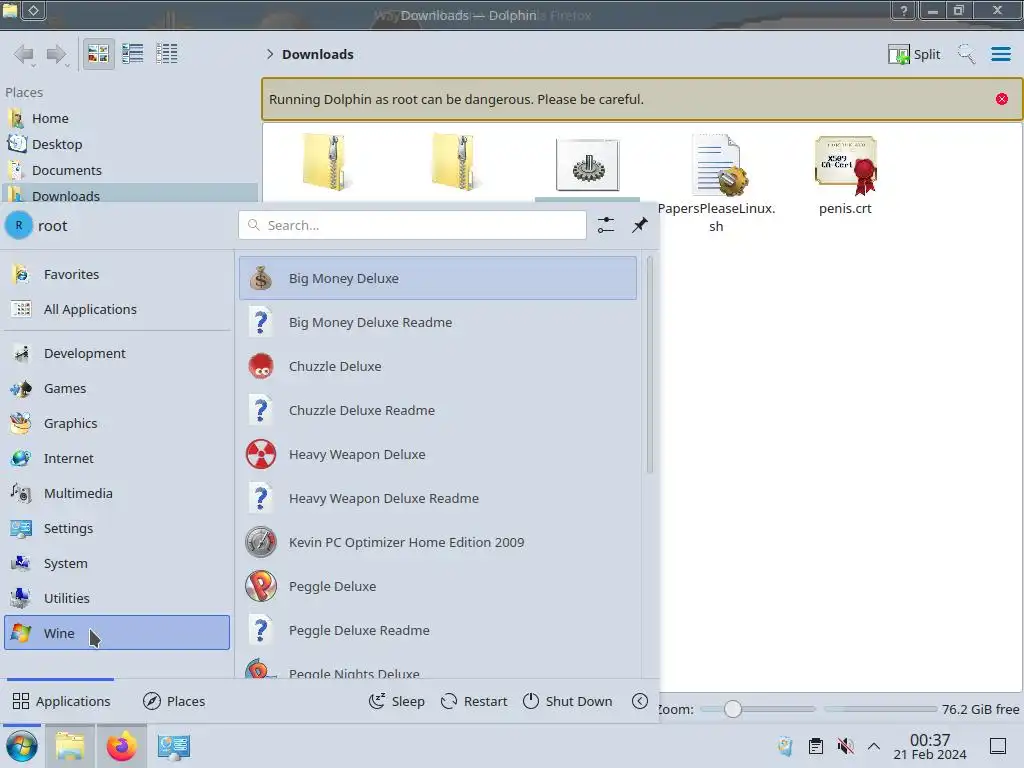Image resolution: width=1024 pixels, height=768 pixels.
Task: Open System Settings from the taskbar
Action: point(174,746)
